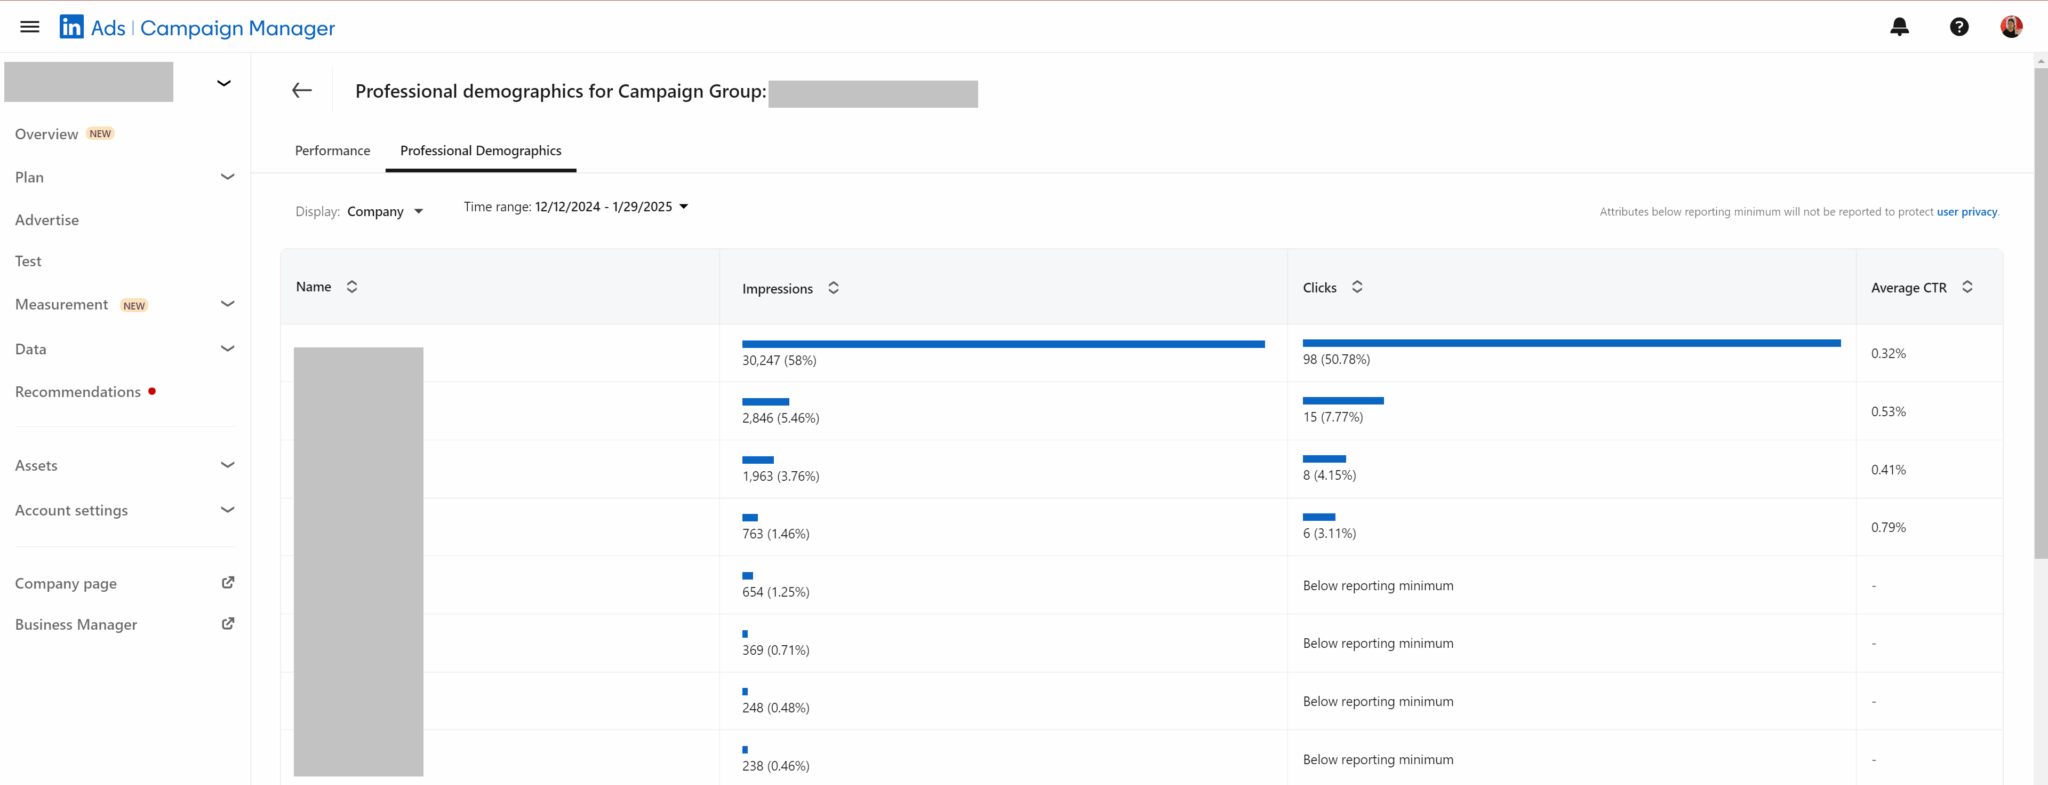The height and width of the screenshot is (785, 2048).
Task: Expand the Account settings section
Action: [x=227, y=510]
